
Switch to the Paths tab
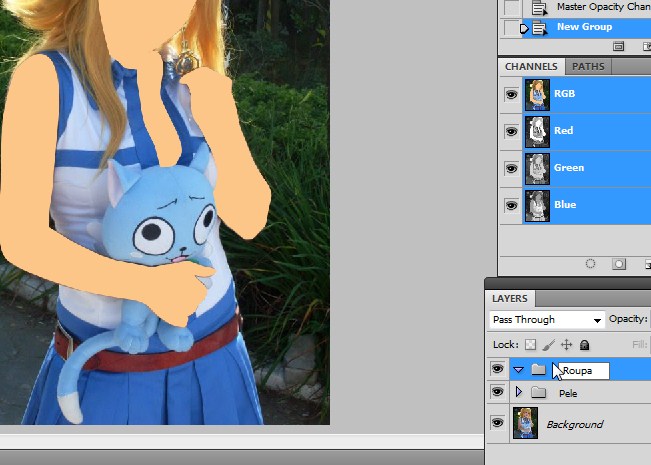[588, 66]
